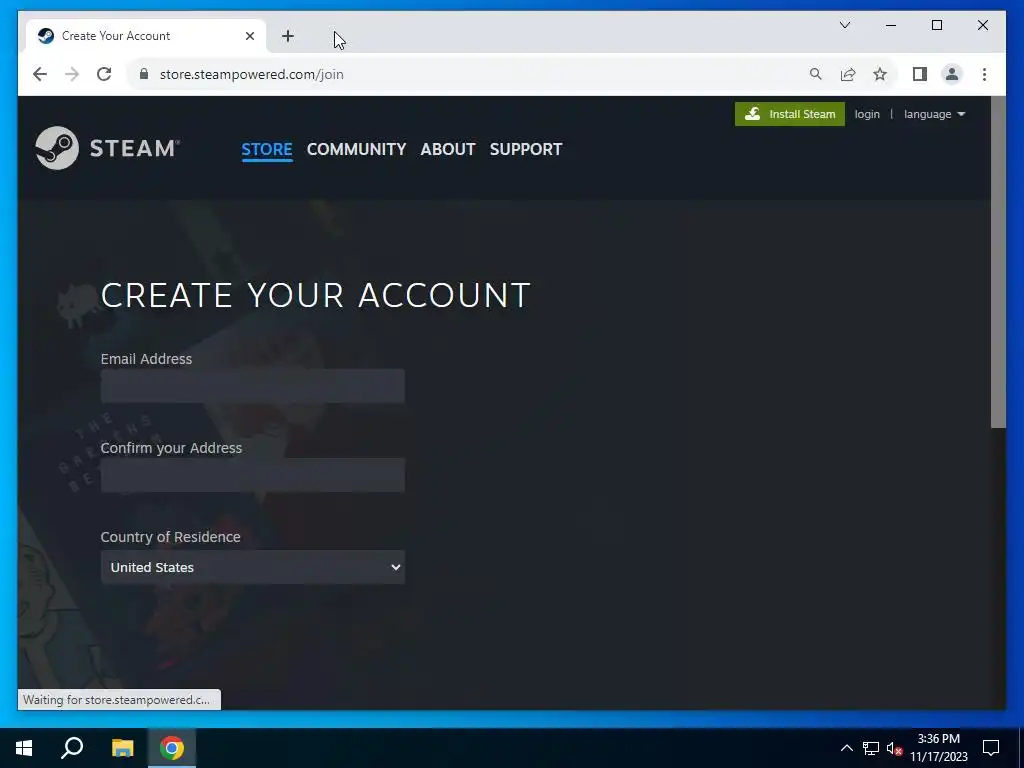The height and width of the screenshot is (768, 1024).
Task: Click the muted volume tray icon
Action: 894,748
